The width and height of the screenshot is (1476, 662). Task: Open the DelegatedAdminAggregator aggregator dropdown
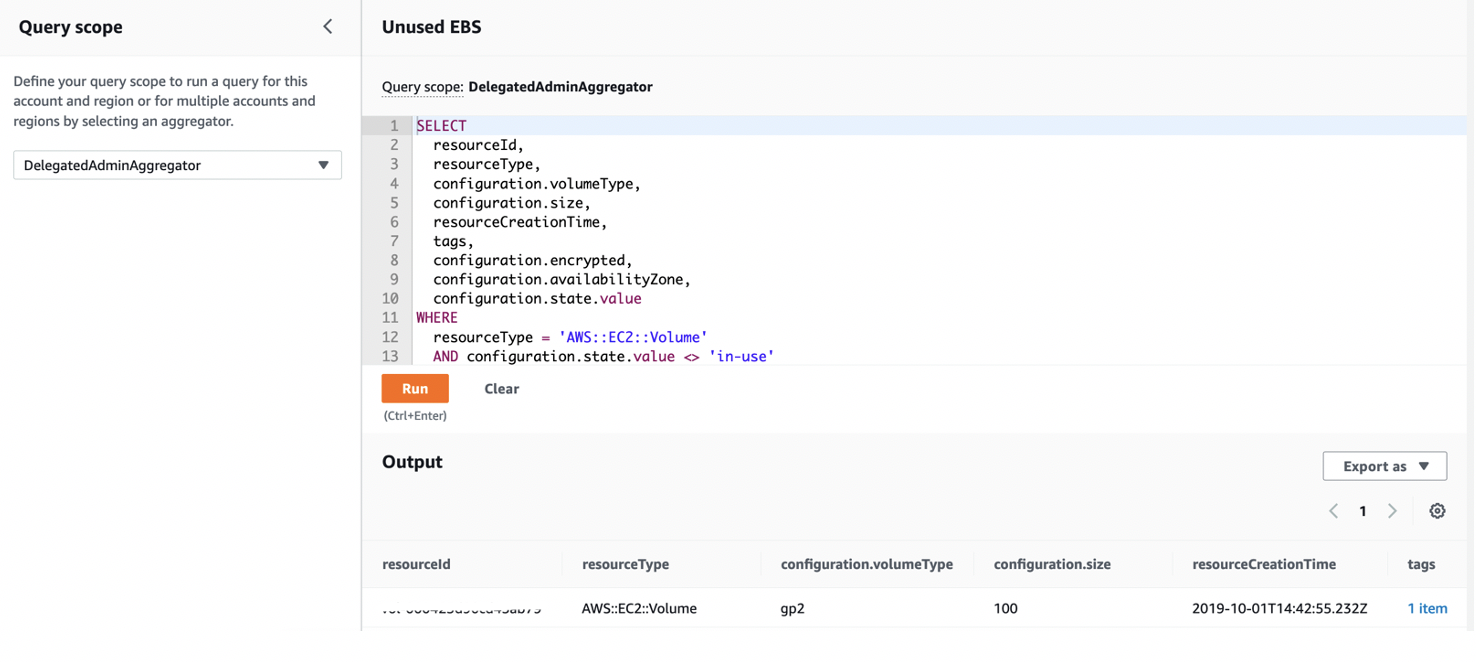(177, 164)
